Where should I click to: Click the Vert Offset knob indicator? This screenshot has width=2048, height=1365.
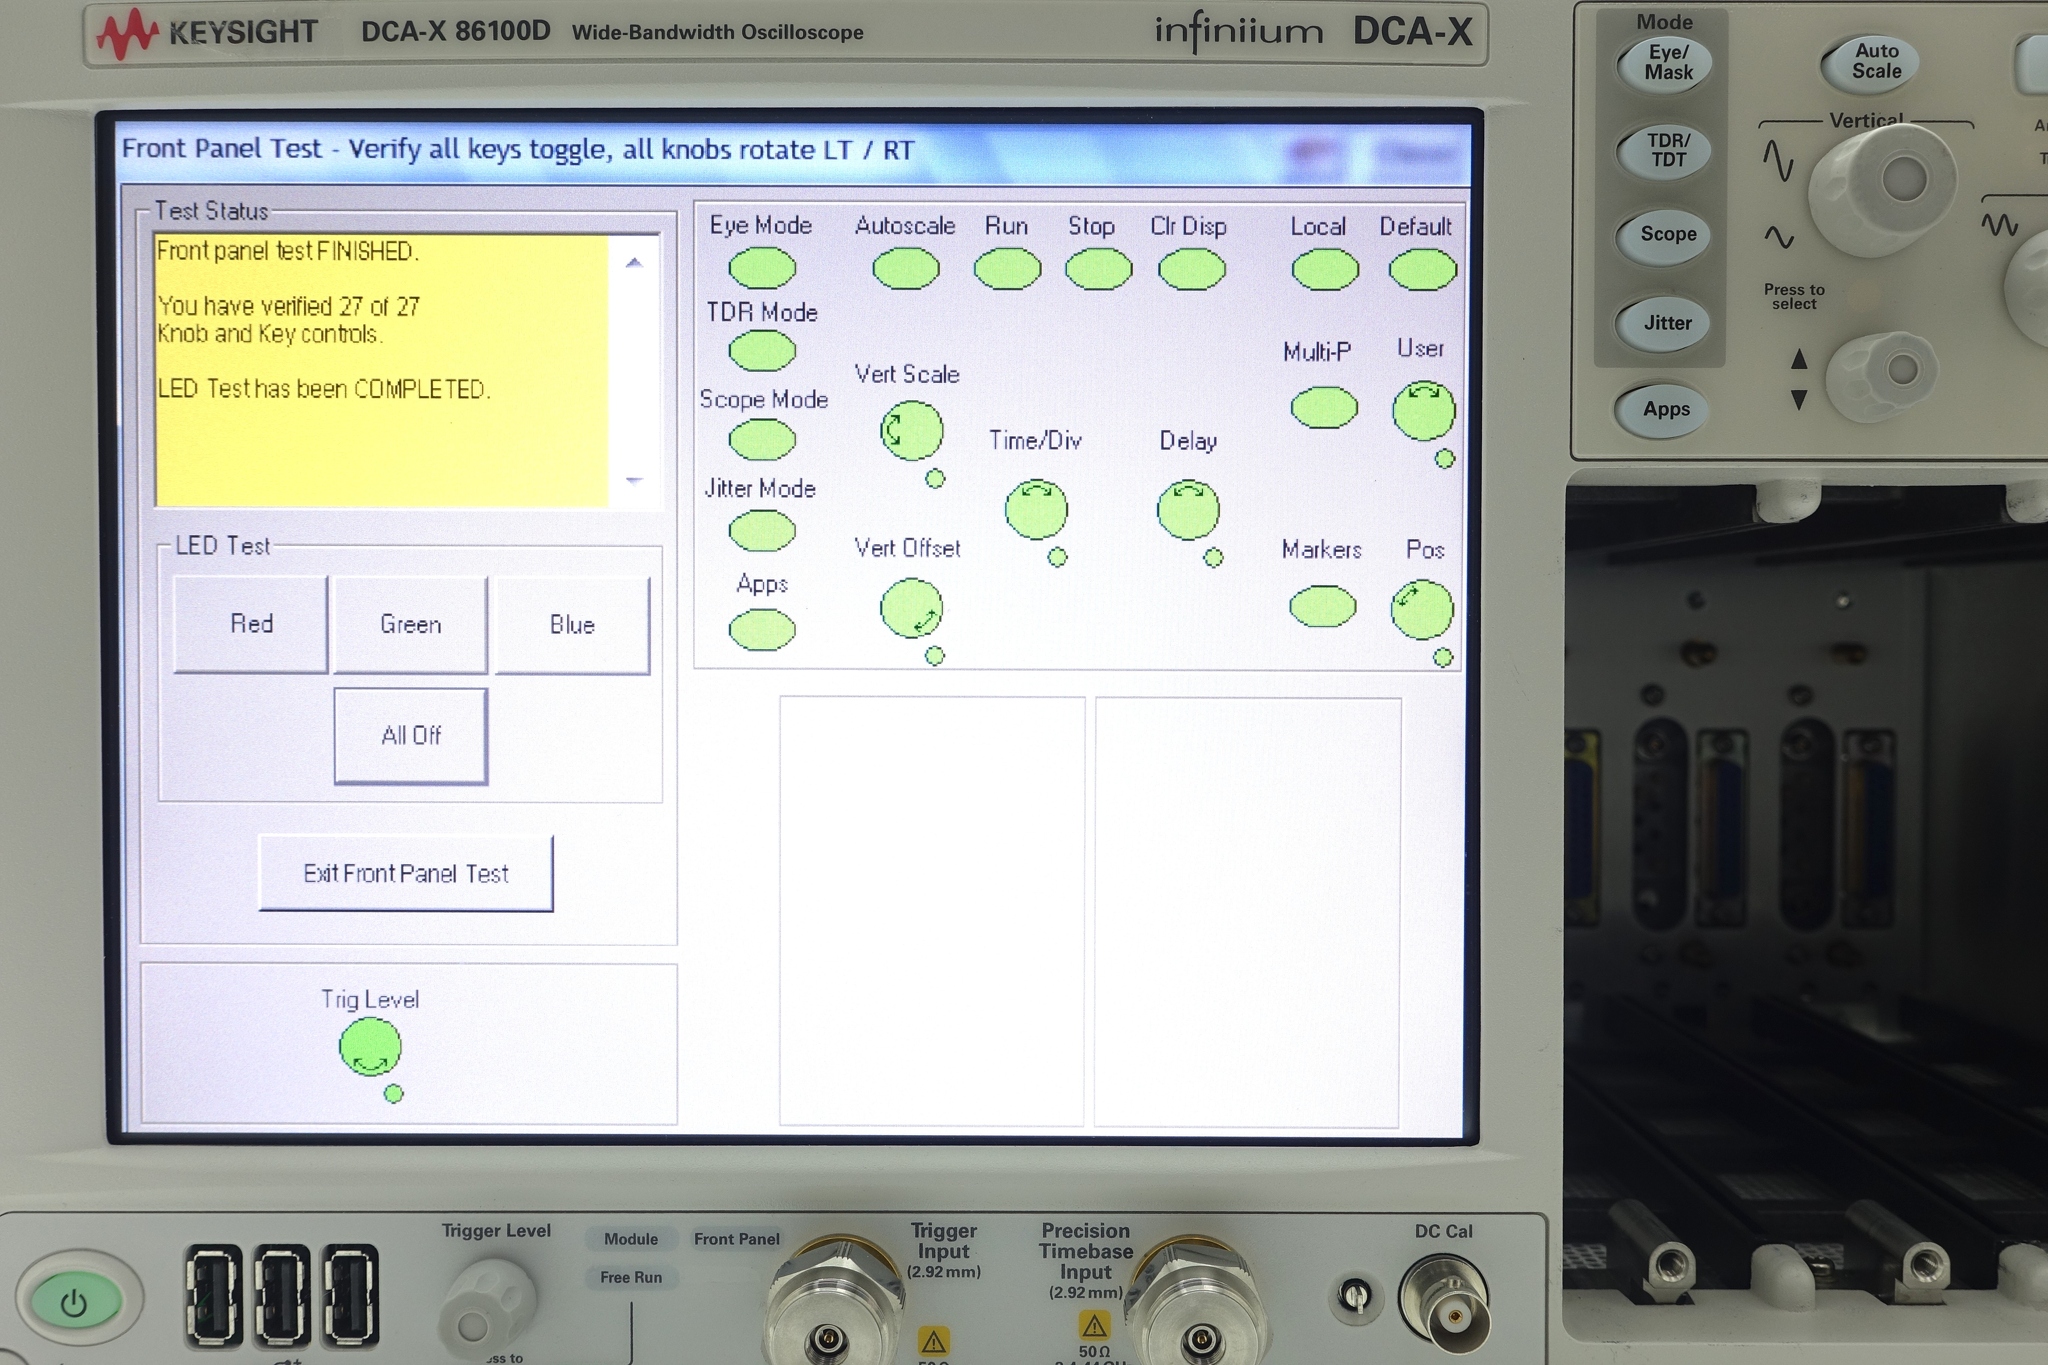912,608
